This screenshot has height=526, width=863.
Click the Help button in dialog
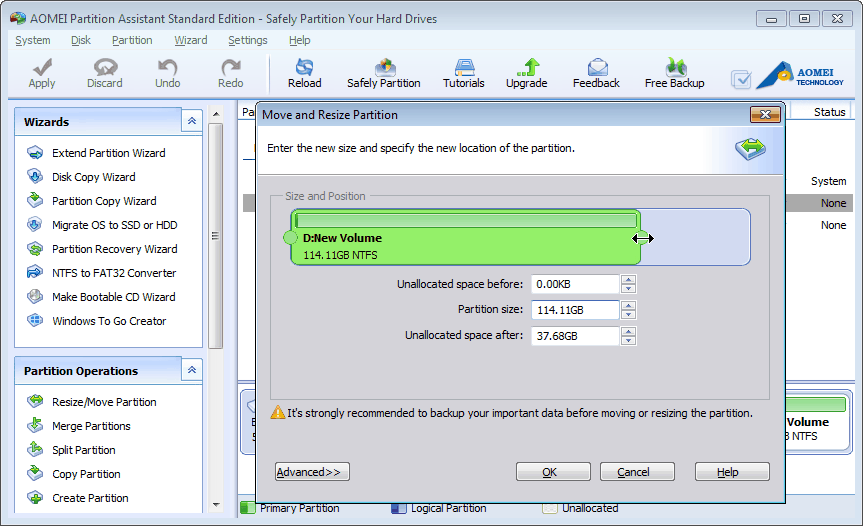pyautogui.click(x=732, y=472)
